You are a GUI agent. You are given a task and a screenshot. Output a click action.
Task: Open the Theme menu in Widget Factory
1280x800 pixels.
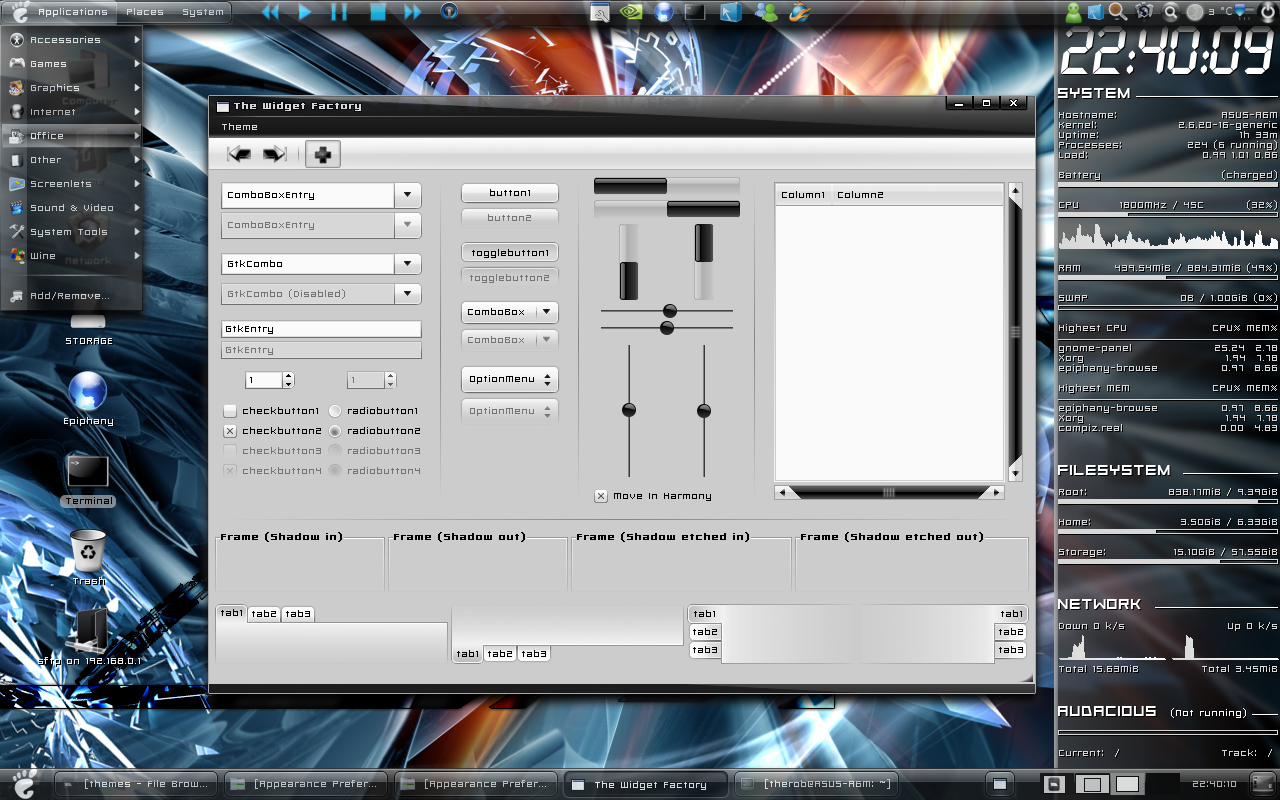click(240, 127)
